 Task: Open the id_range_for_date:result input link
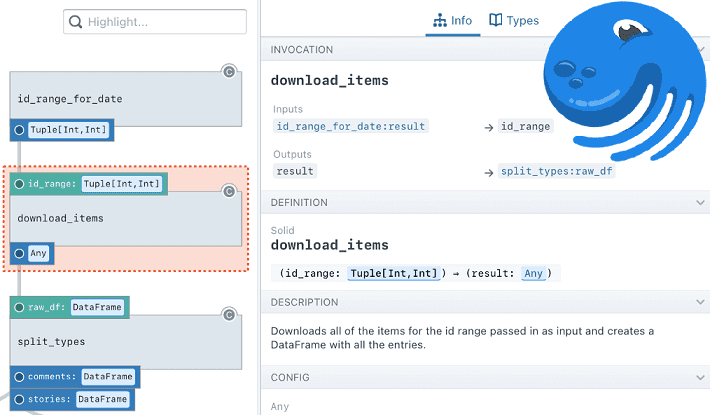tap(350, 126)
